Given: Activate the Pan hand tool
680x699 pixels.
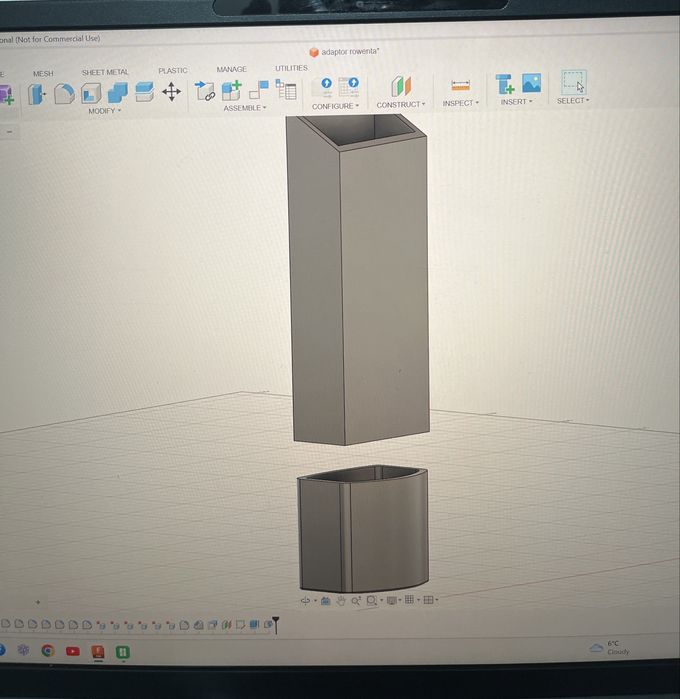Looking at the screenshot, I should [x=341, y=601].
